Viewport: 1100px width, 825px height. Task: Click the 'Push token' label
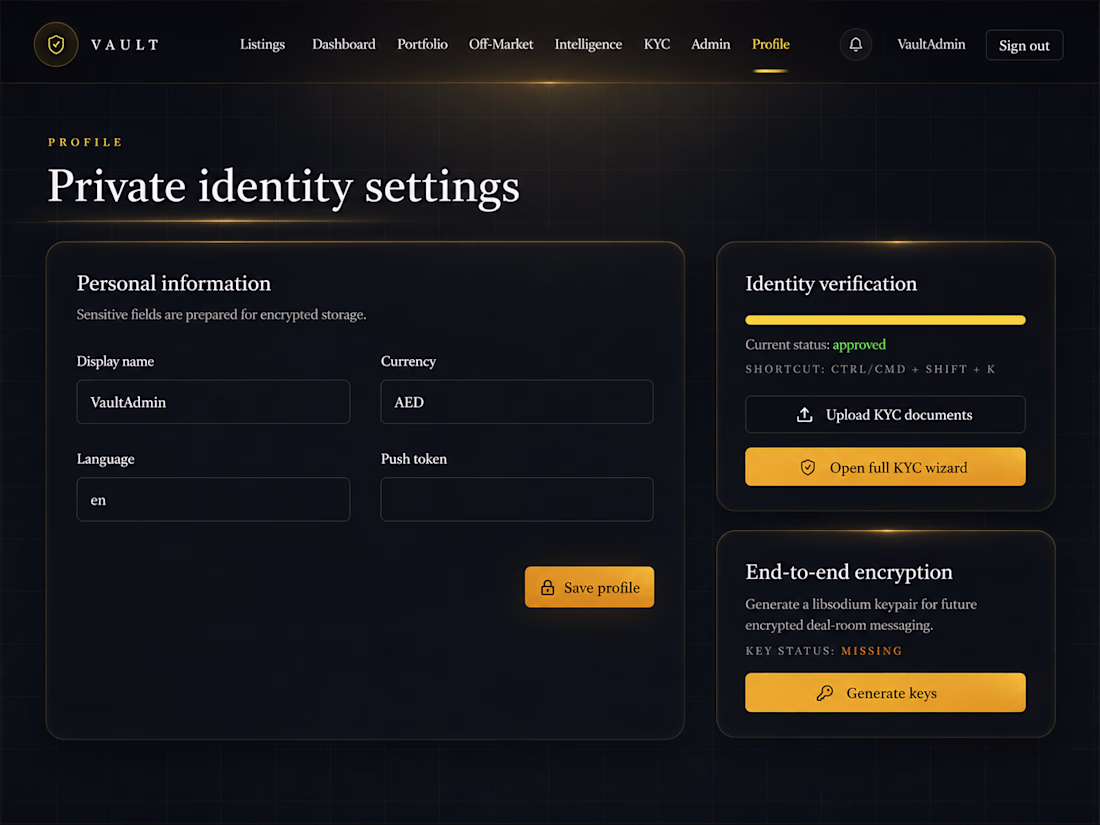click(x=413, y=459)
